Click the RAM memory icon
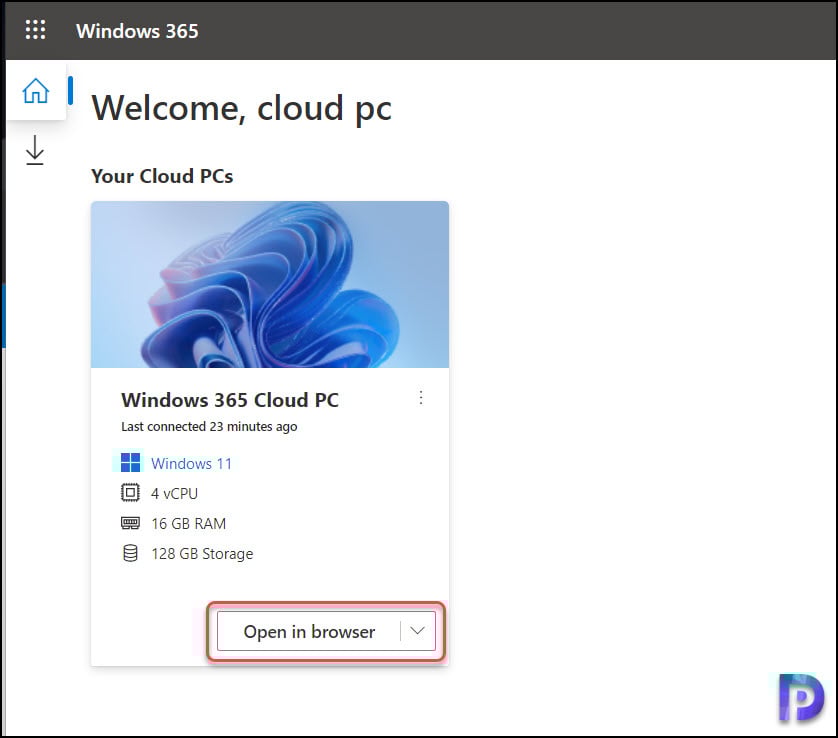Screen dimensions: 838x738 pos(130,523)
